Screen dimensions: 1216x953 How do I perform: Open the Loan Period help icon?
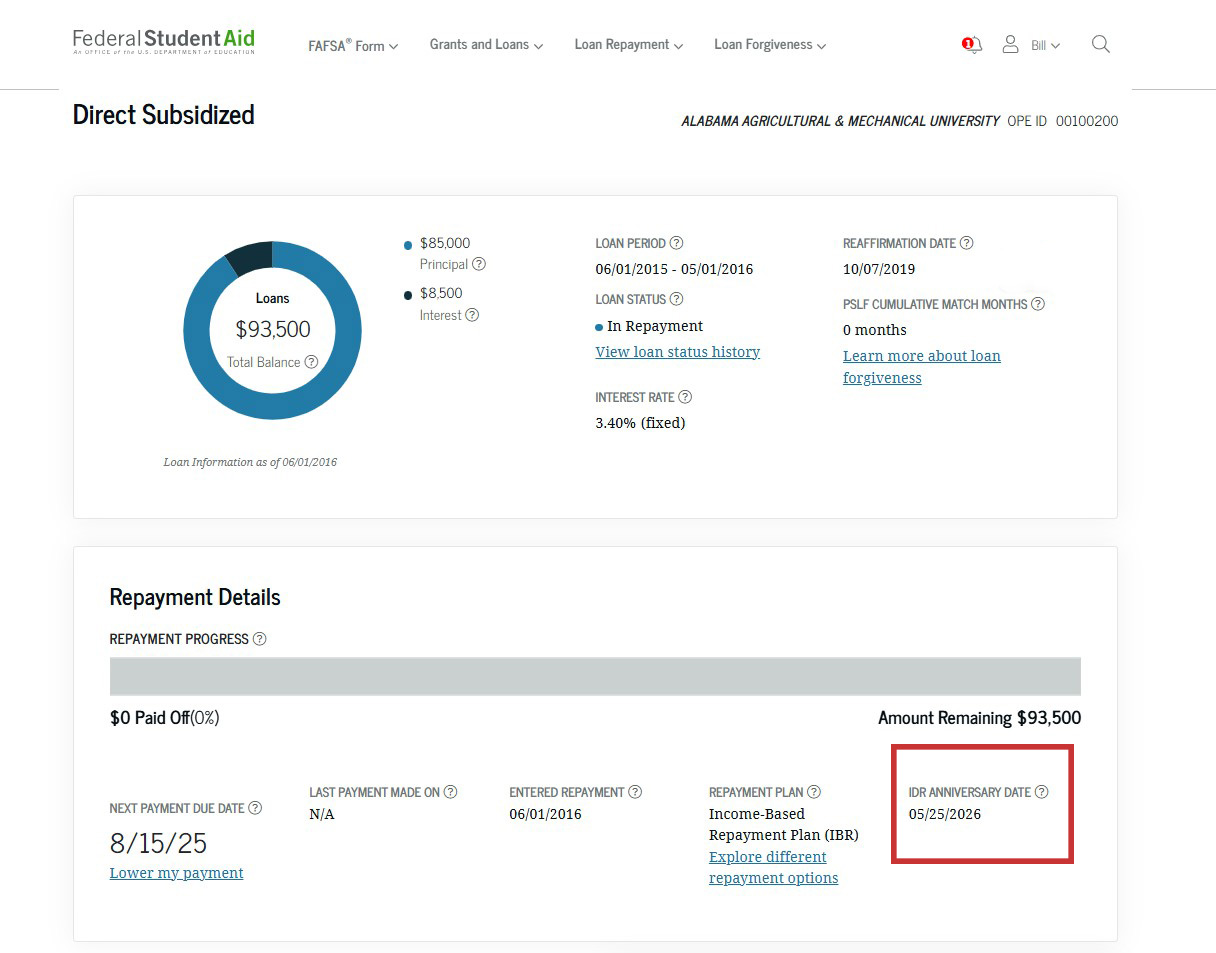pyautogui.click(x=678, y=243)
